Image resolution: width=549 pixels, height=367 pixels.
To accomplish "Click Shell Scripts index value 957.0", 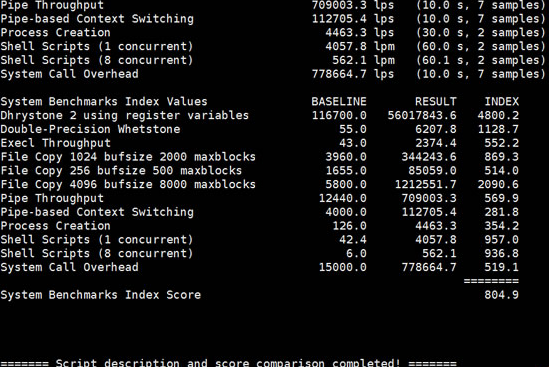I will [502, 240].
